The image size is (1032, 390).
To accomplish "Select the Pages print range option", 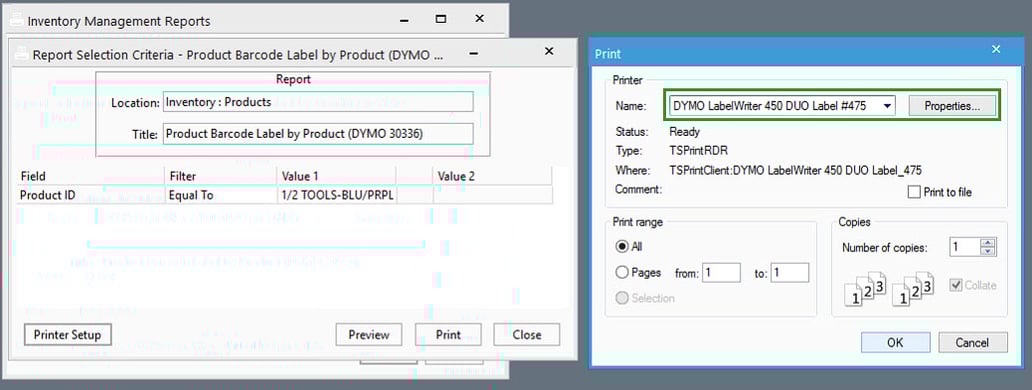I will pyautogui.click(x=621, y=272).
